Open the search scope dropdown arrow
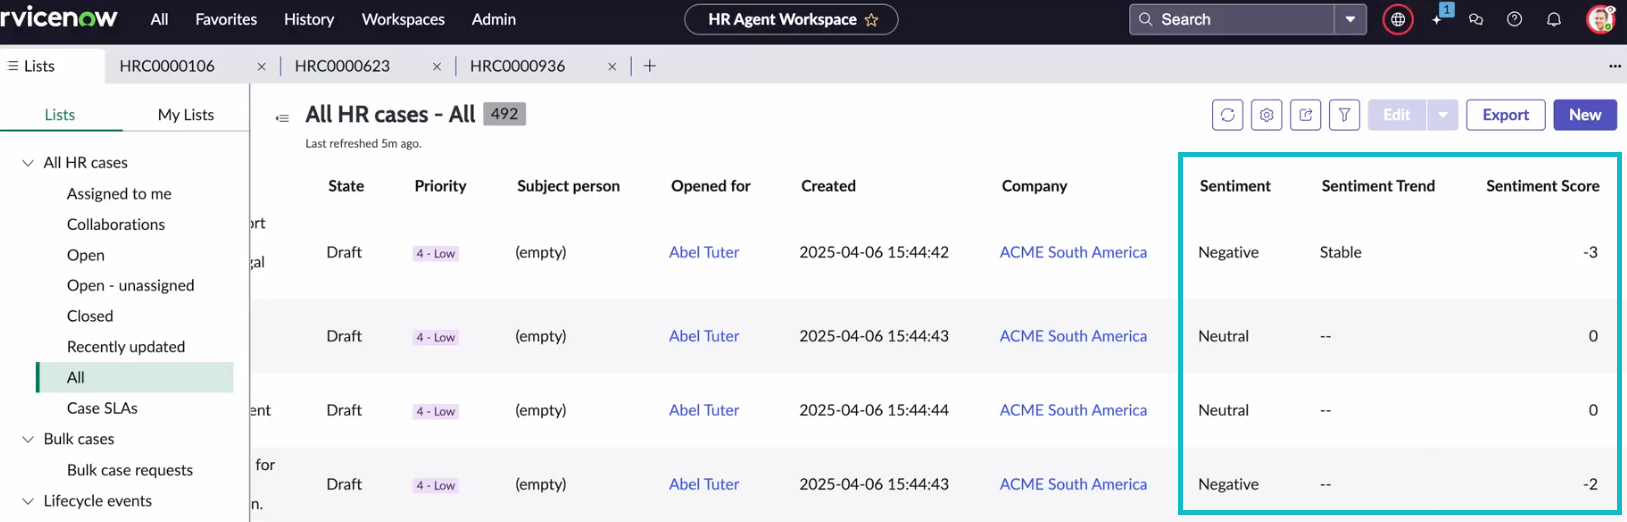 [x=1350, y=19]
